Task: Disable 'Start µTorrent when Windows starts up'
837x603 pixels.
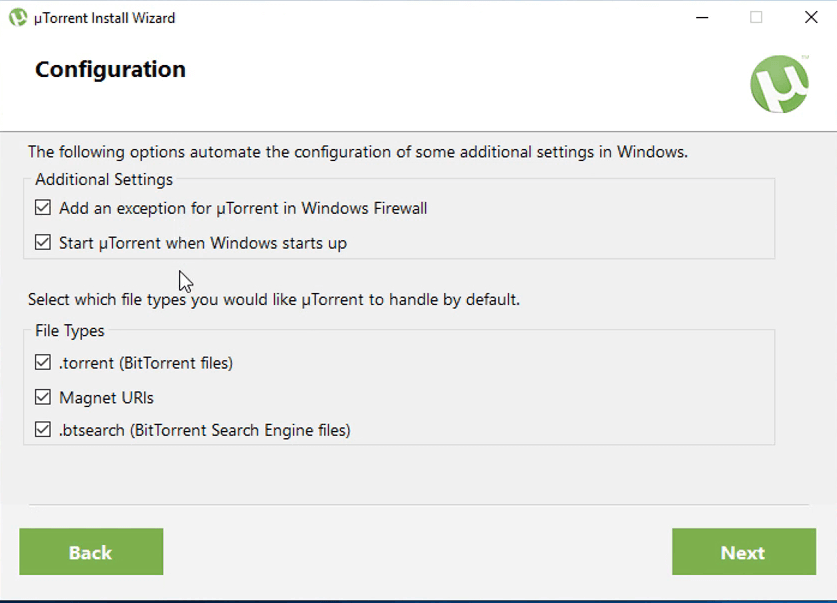Action: pyautogui.click(x=41, y=242)
